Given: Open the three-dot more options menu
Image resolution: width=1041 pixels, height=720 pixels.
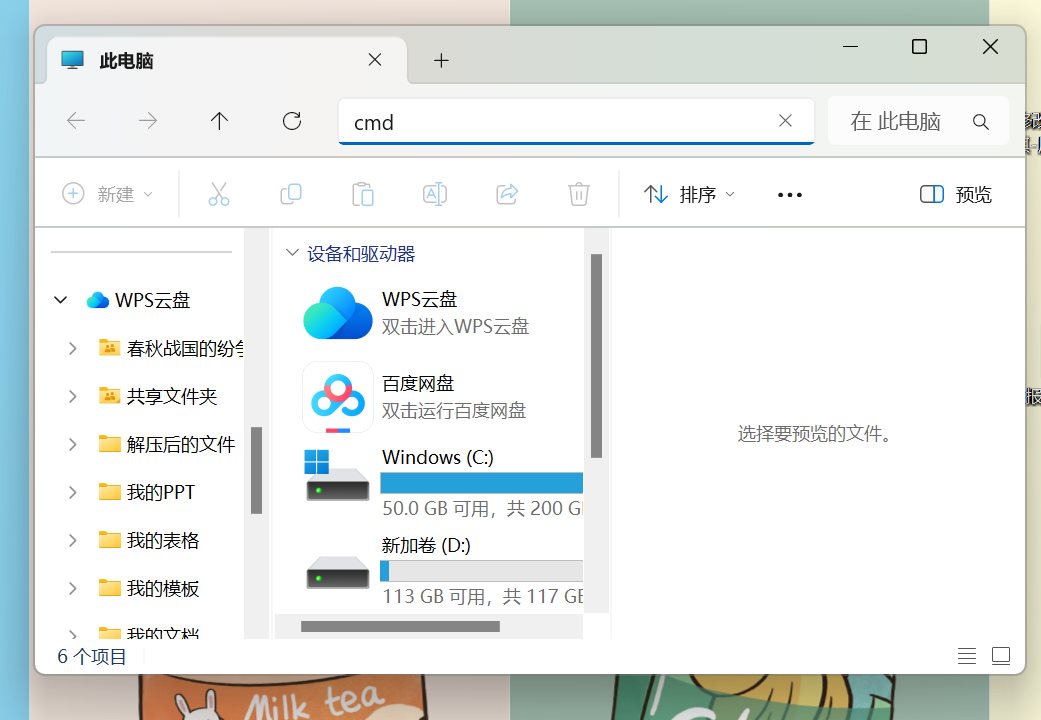Looking at the screenshot, I should tap(790, 195).
